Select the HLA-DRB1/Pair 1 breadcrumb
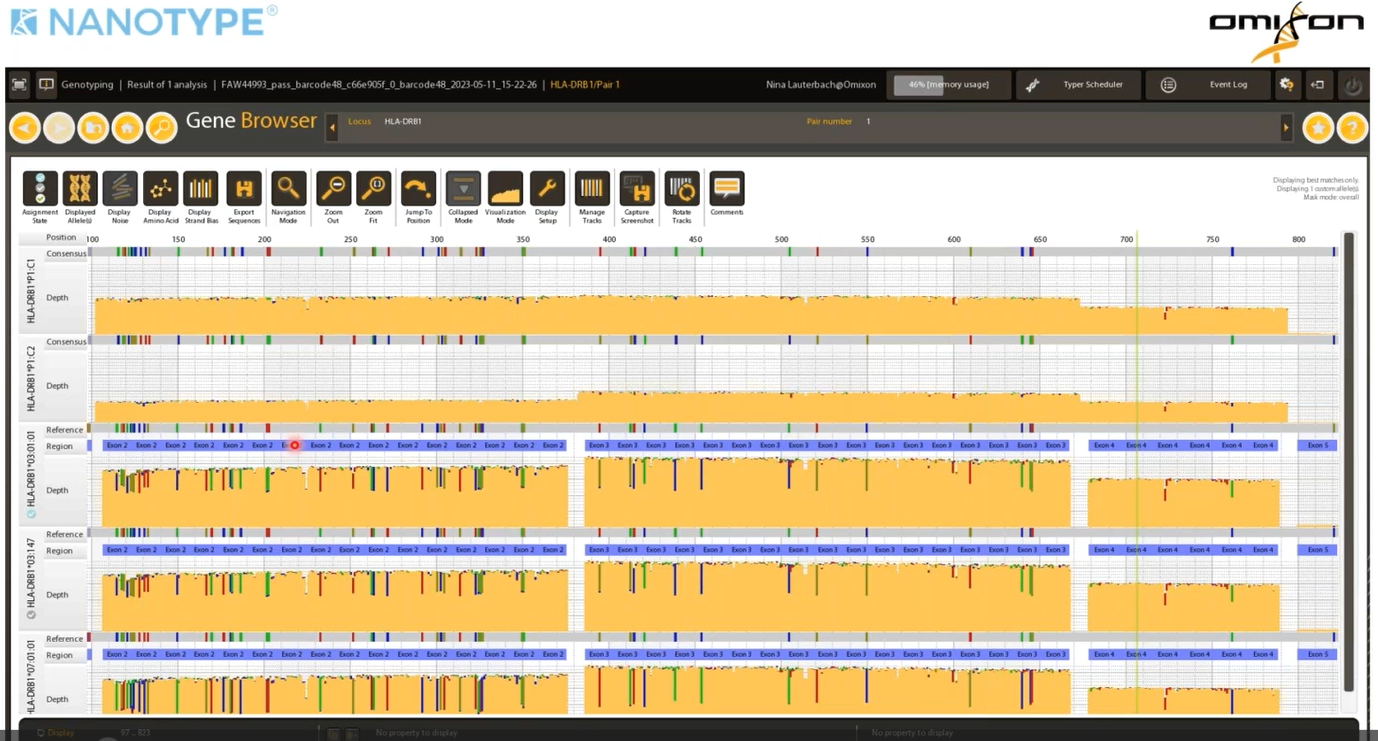Screen dimensions: 1378x741 coord(584,85)
